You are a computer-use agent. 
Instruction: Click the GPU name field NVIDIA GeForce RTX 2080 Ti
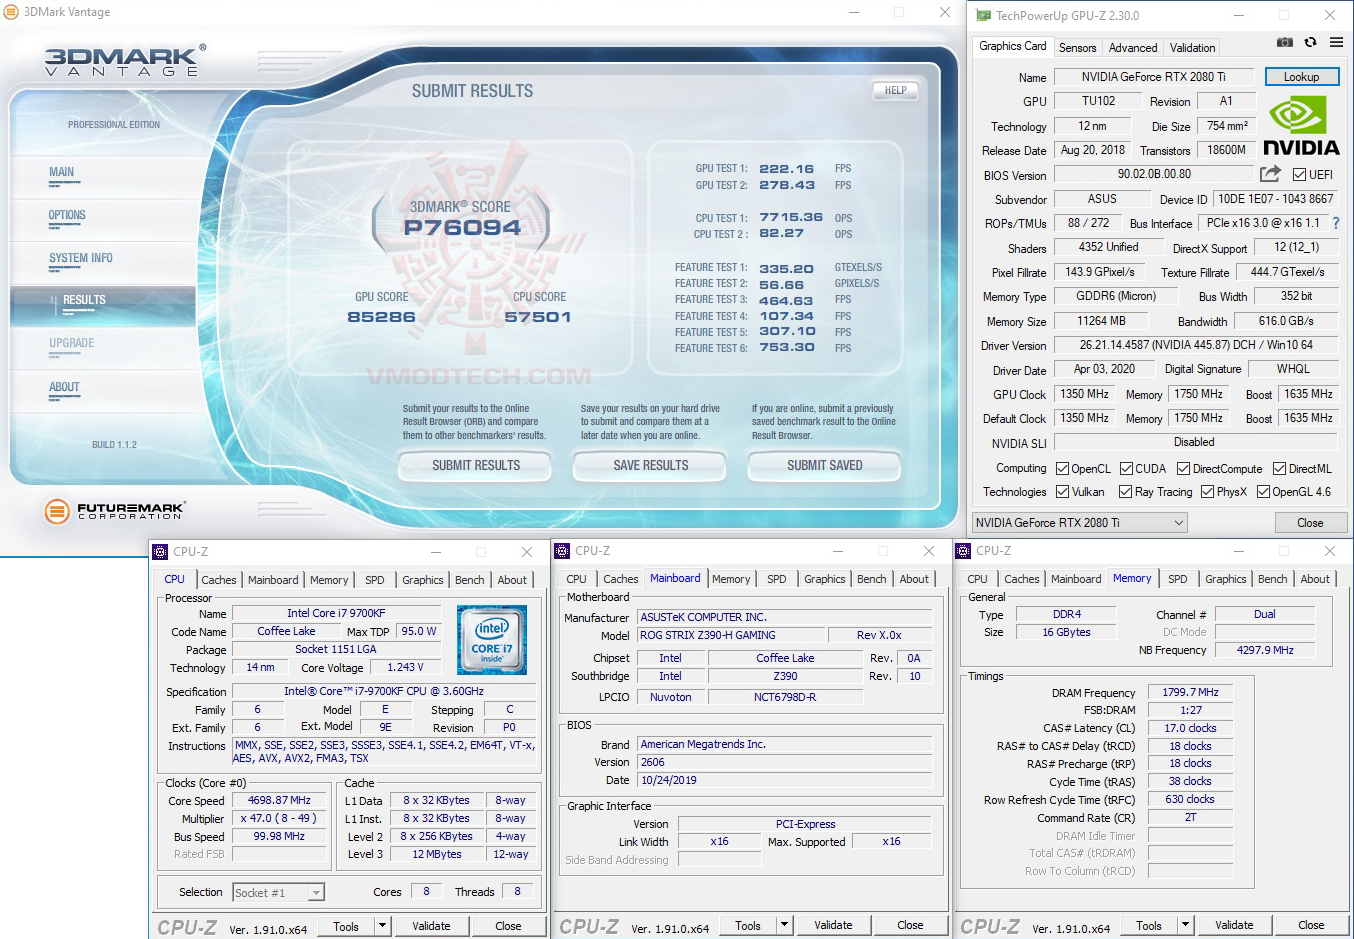[x=1153, y=77]
